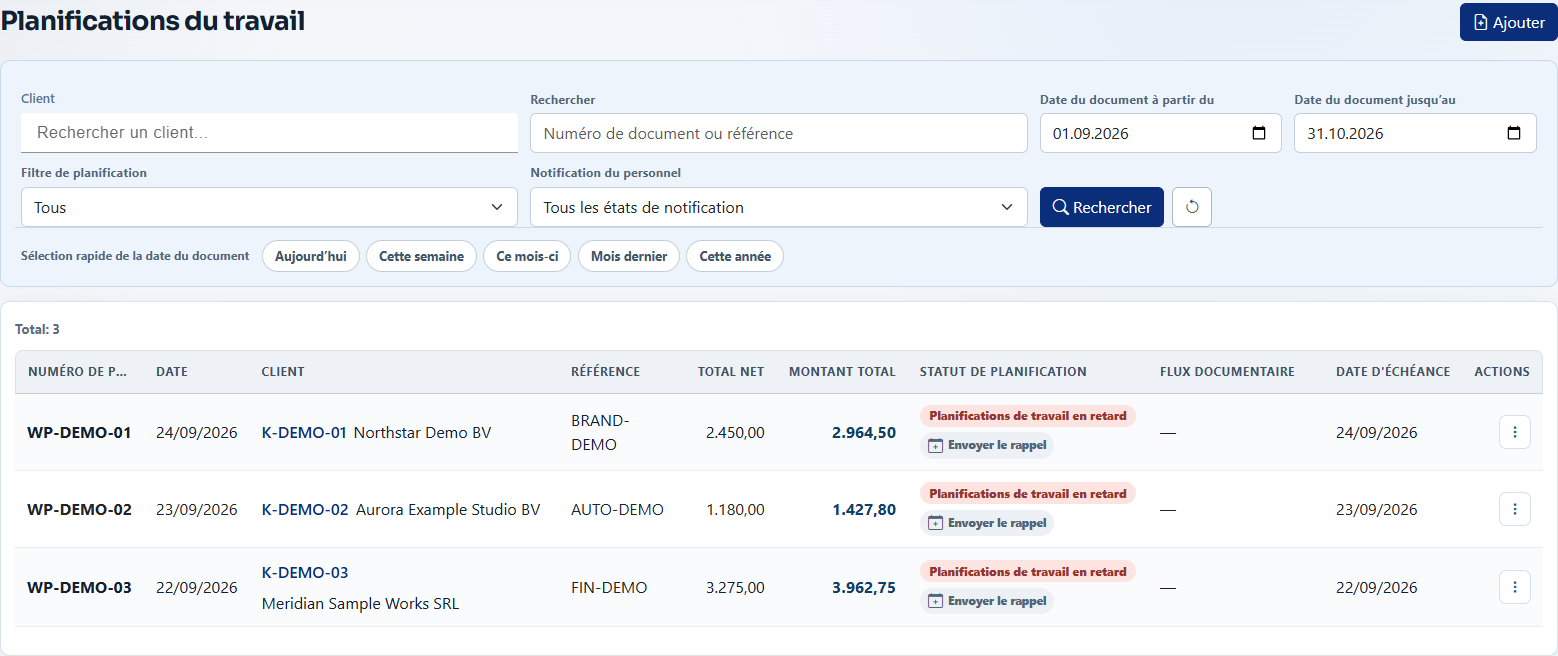
Task: Click the Ajouter button
Action: point(1509,22)
